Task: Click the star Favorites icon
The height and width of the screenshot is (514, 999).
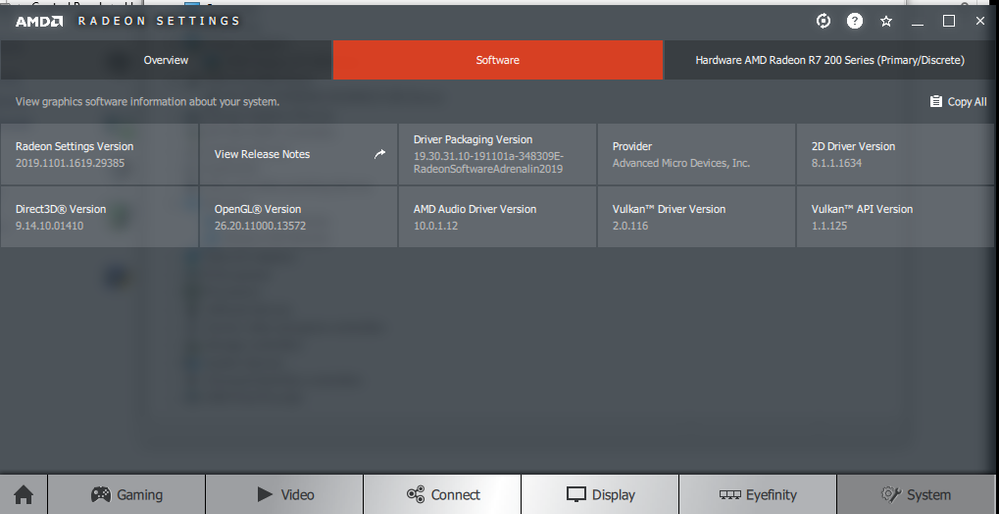Action: (x=886, y=22)
